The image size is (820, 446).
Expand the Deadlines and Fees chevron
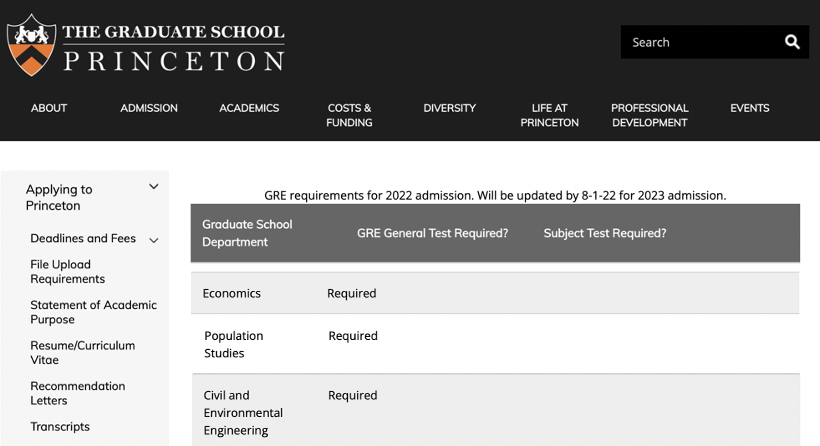pyautogui.click(x=154, y=241)
